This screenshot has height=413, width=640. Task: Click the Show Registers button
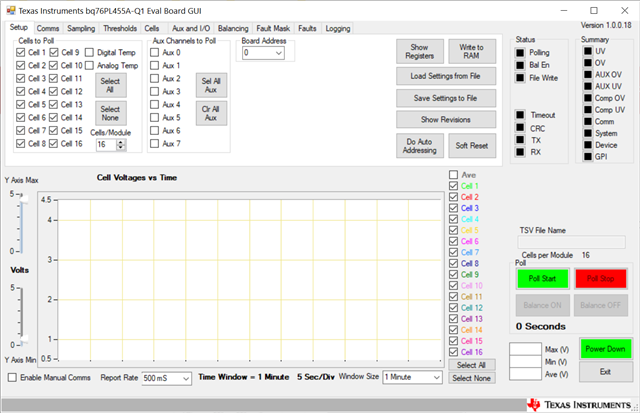[x=420, y=51]
